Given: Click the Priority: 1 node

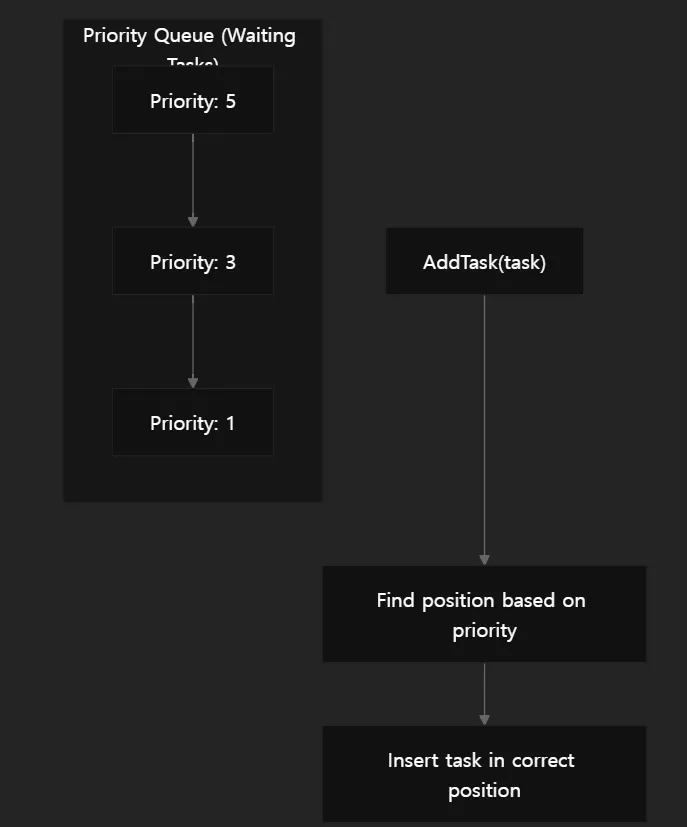Looking at the screenshot, I should [x=193, y=422].
